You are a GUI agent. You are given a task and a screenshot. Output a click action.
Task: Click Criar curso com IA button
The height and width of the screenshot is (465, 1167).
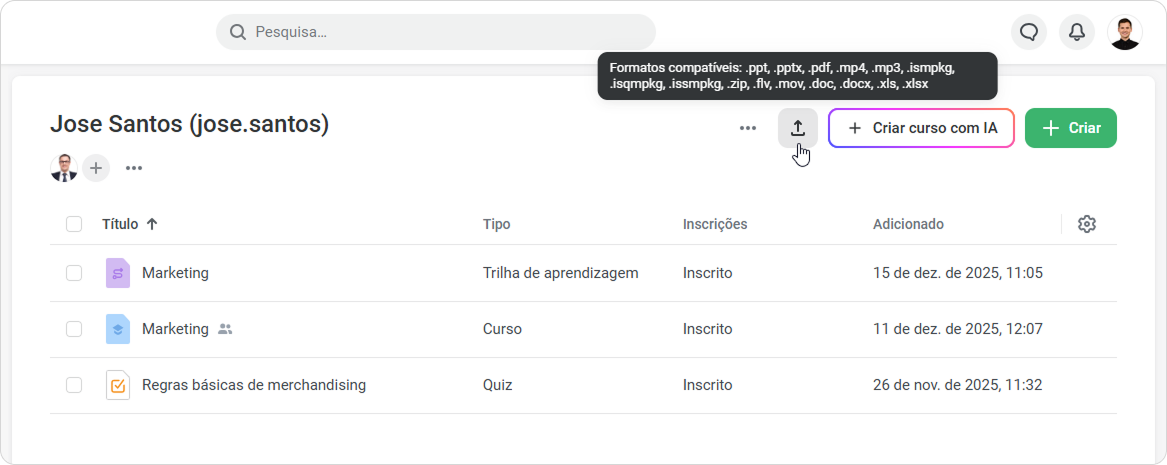[x=921, y=128]
